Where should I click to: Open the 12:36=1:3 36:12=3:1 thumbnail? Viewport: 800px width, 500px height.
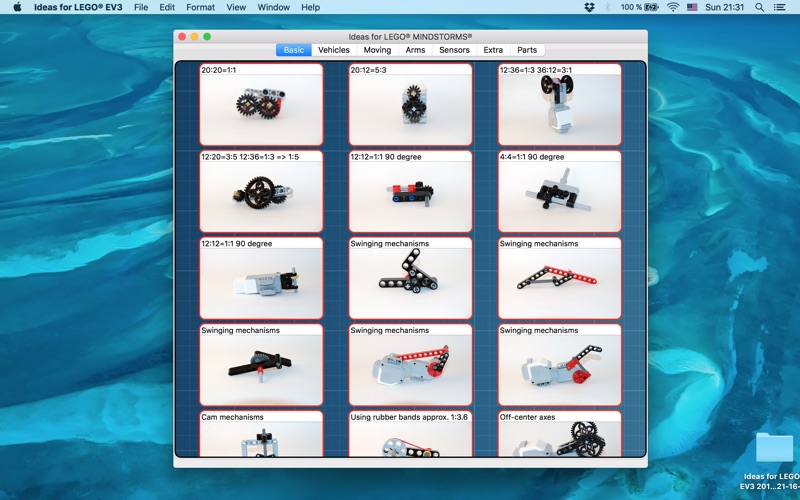560,105
